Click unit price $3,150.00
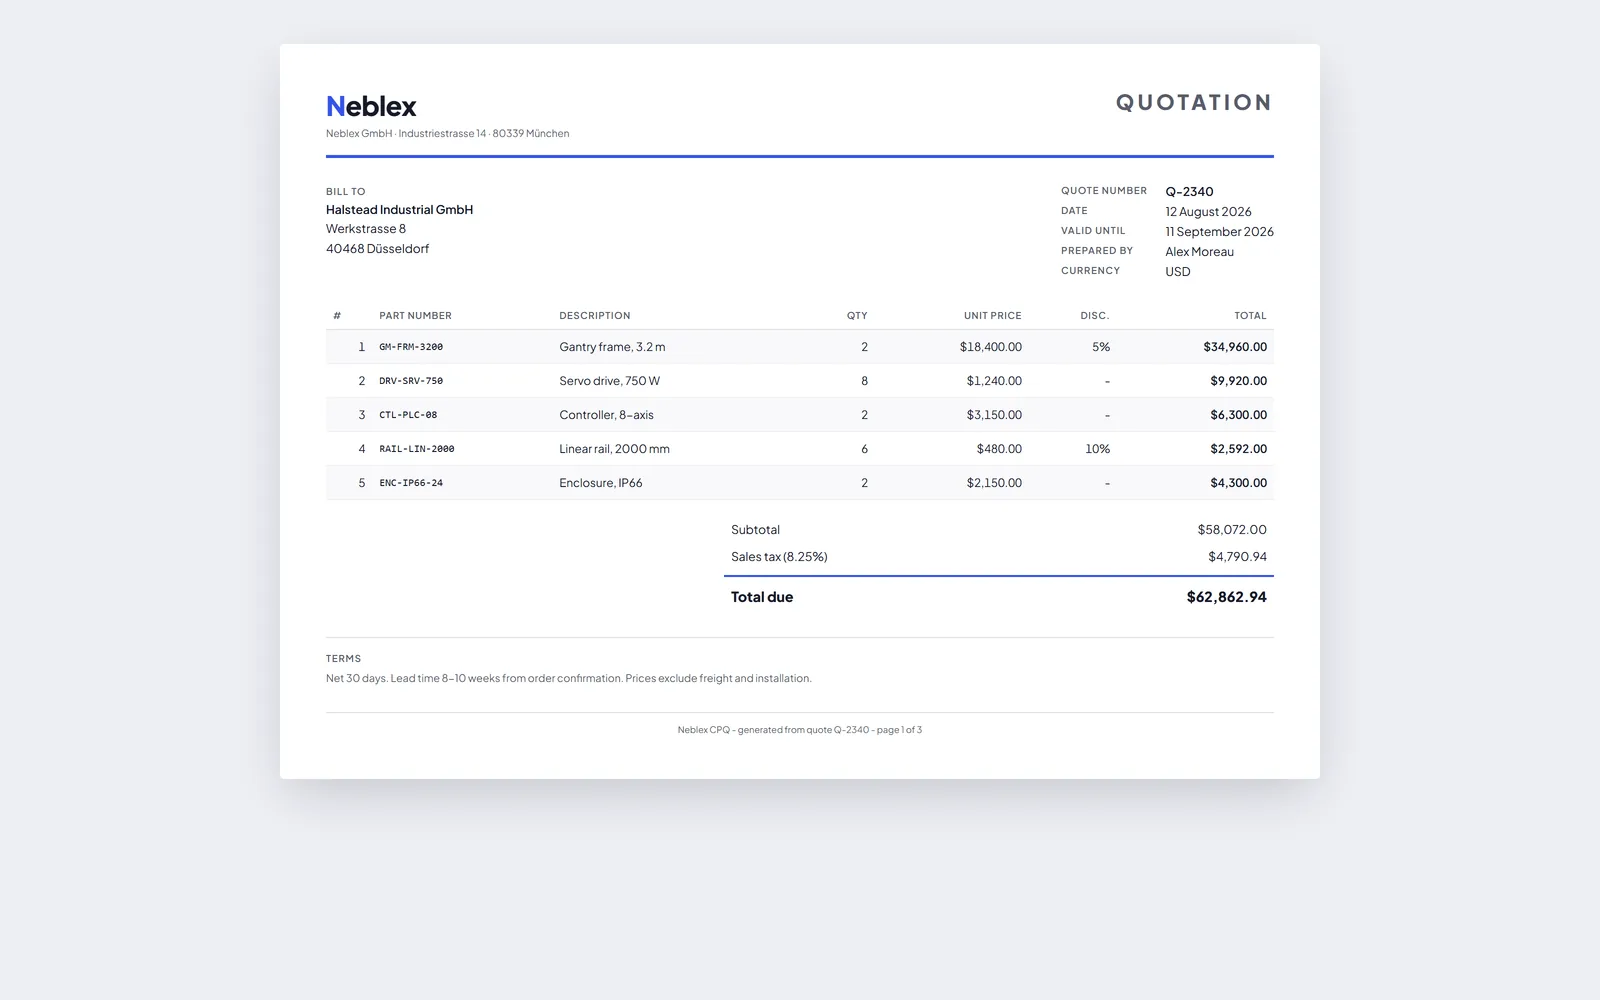Viewport: 1600px width, 1000px height. pyautogui.click(x=994, y=415)
